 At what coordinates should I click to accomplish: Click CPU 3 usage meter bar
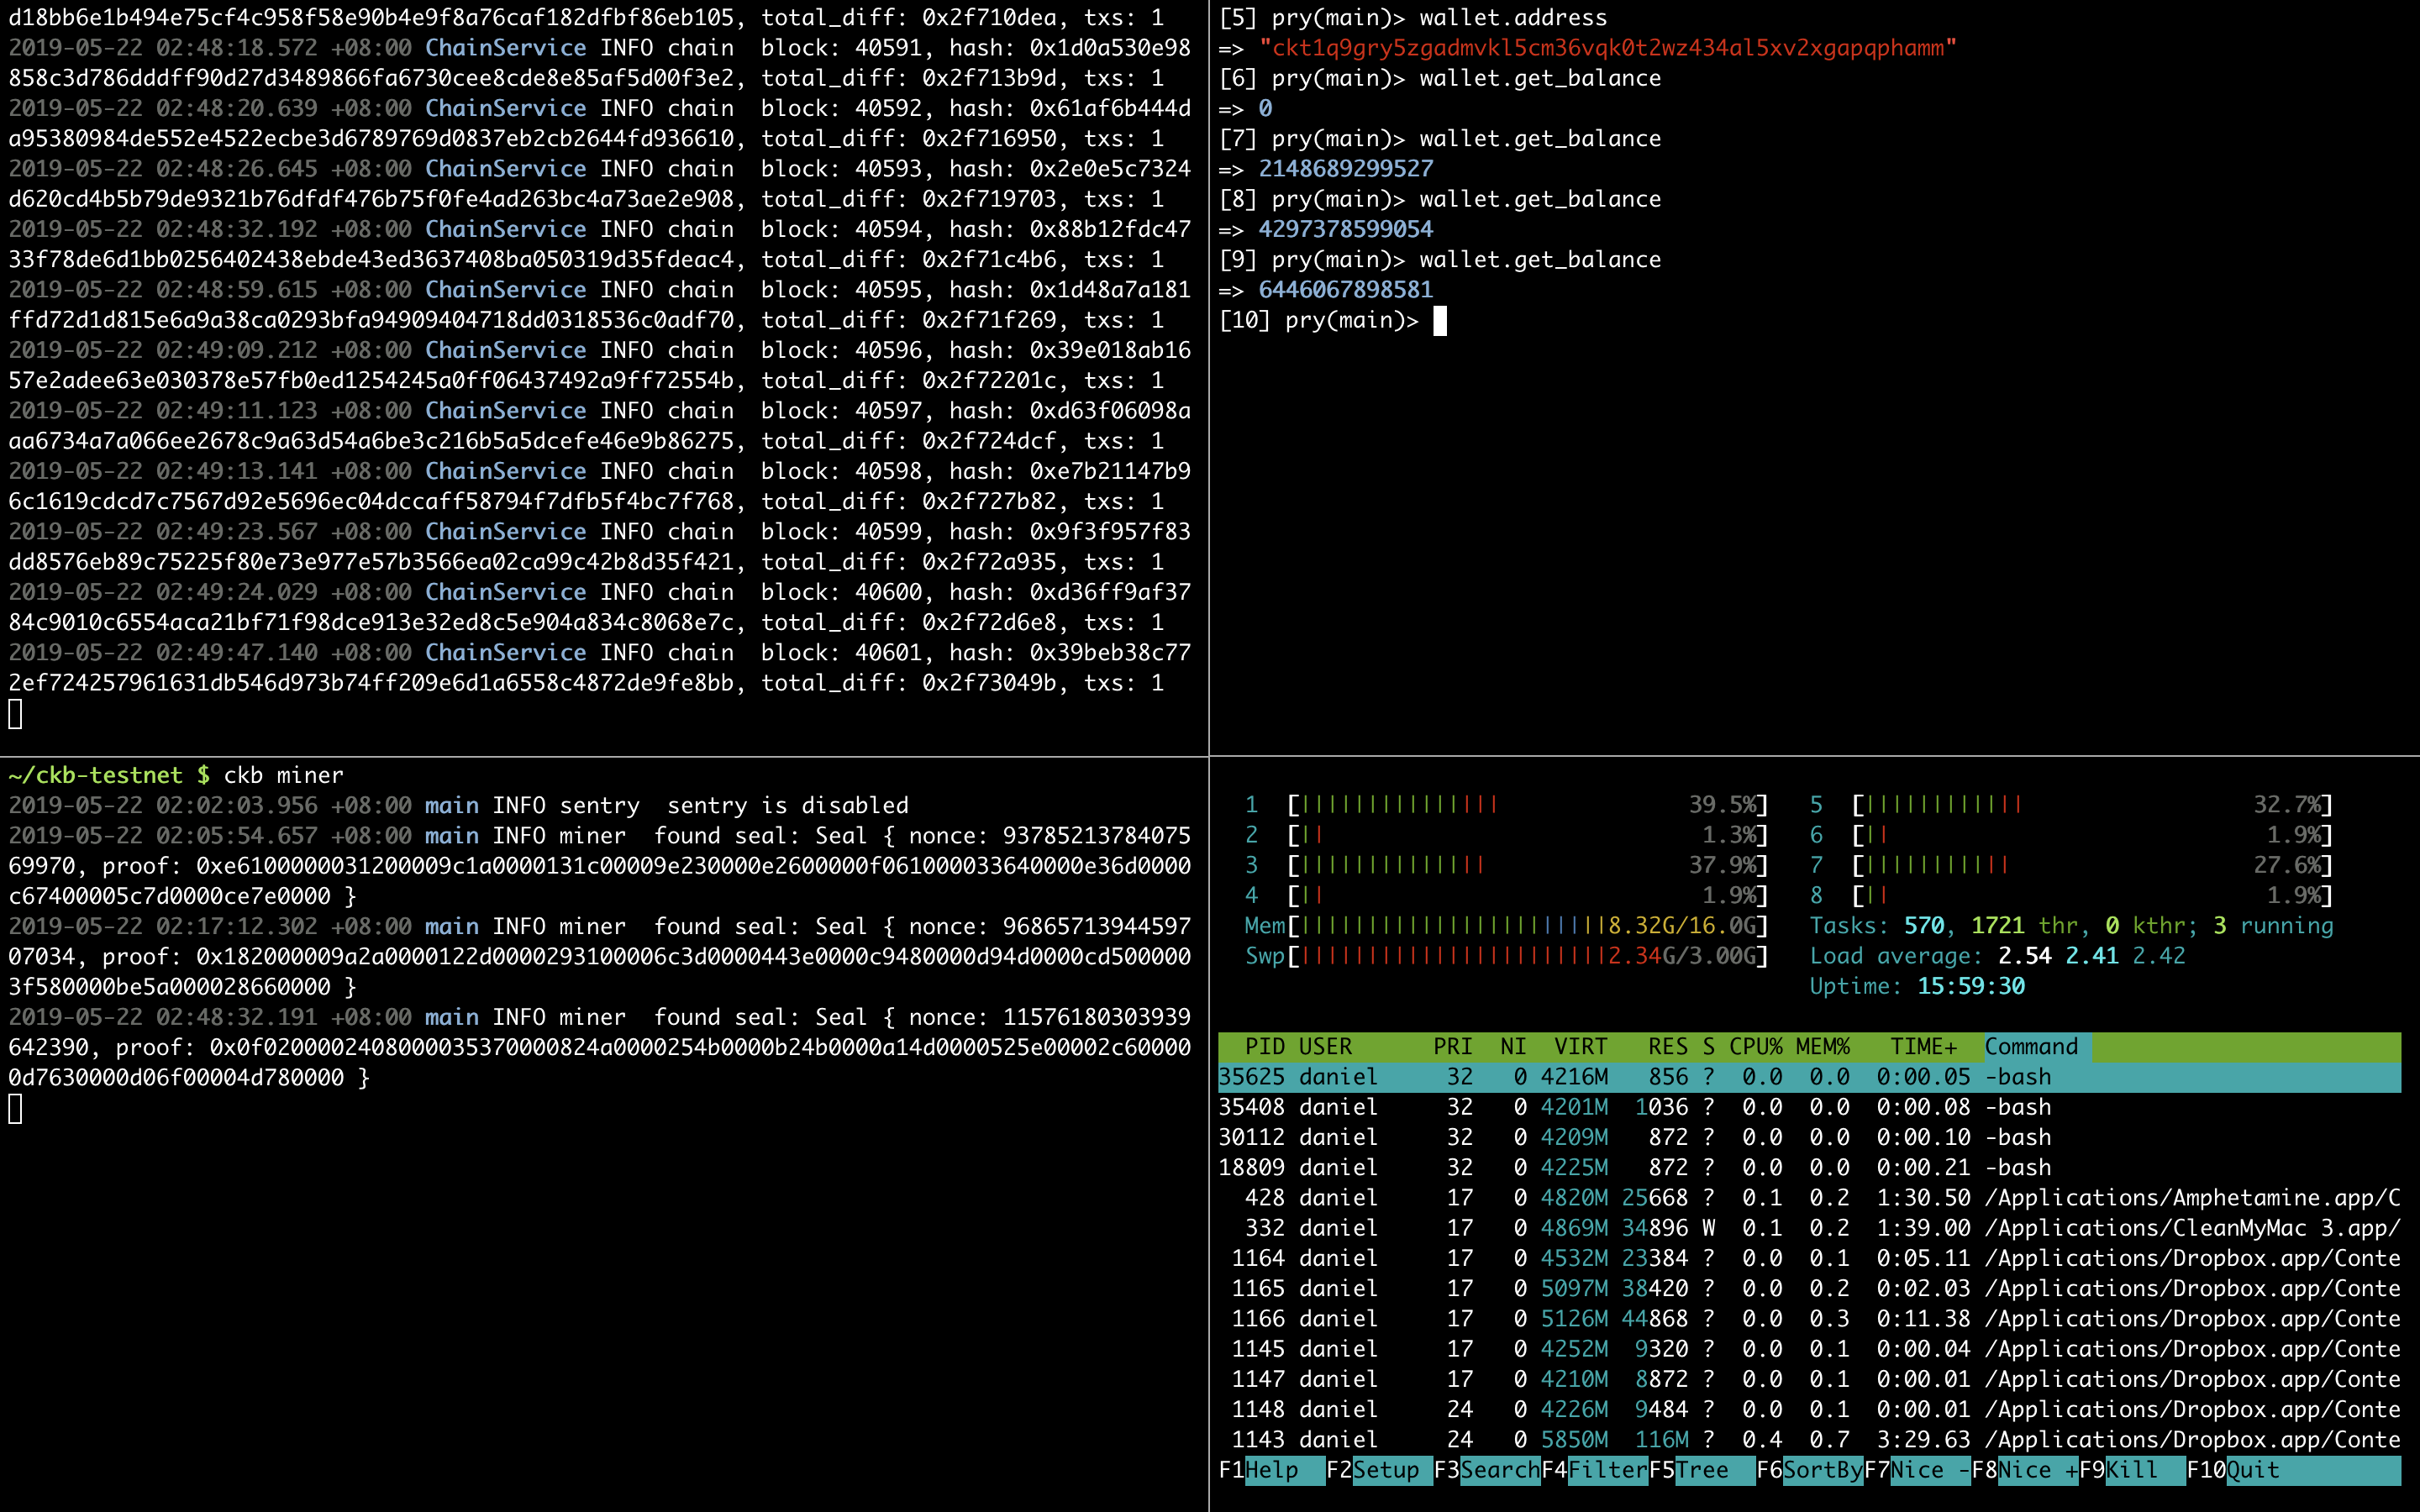tap(1528, 865)
